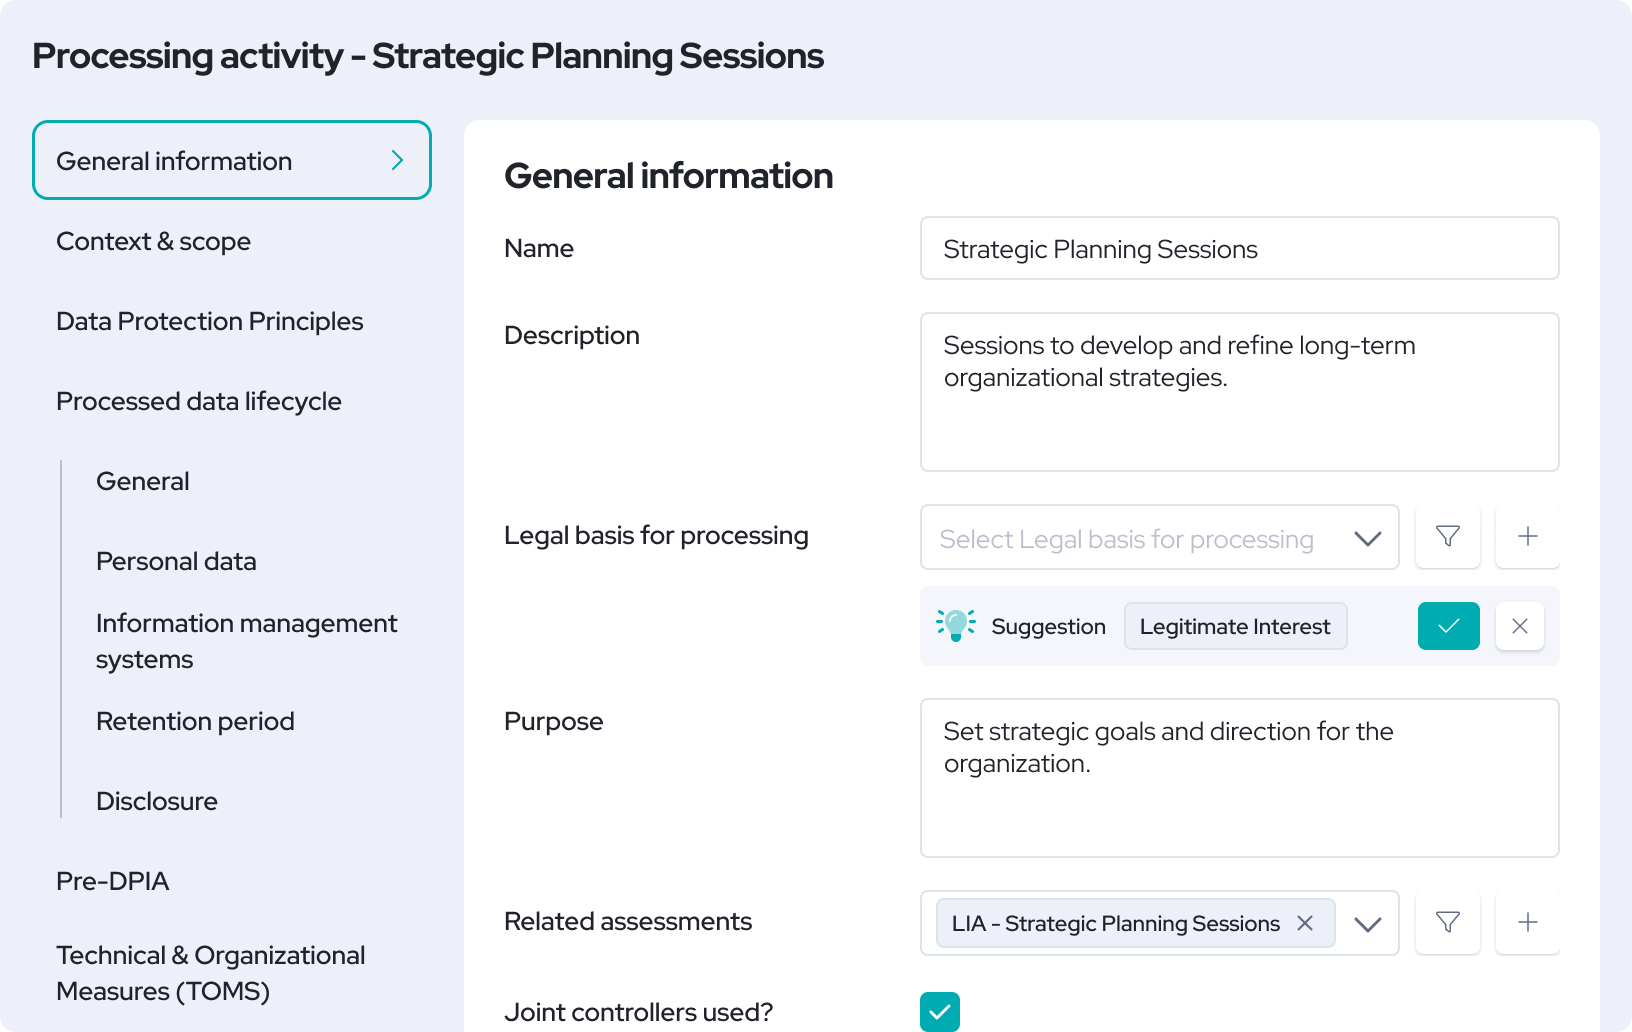Uncheck the Joint controllers used checkbox
Screen dimensions: 1632x1032
[x=939, y=1012]
